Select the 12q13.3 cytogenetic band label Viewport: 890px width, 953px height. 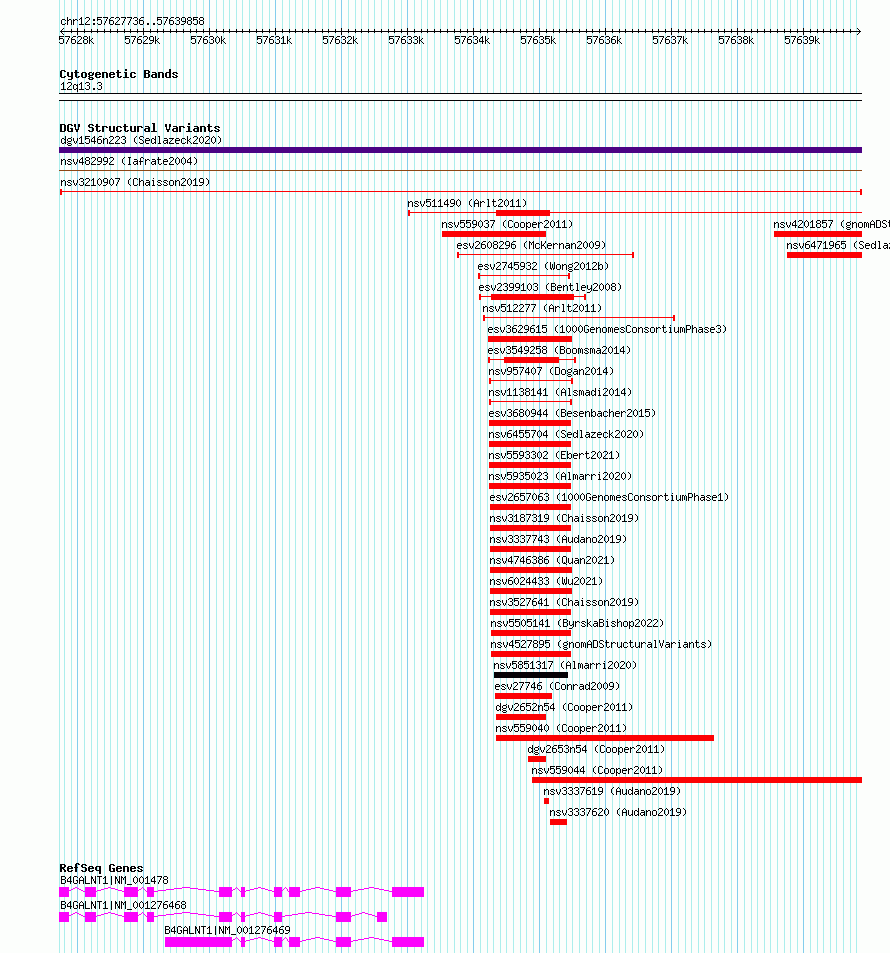(81, 87)
